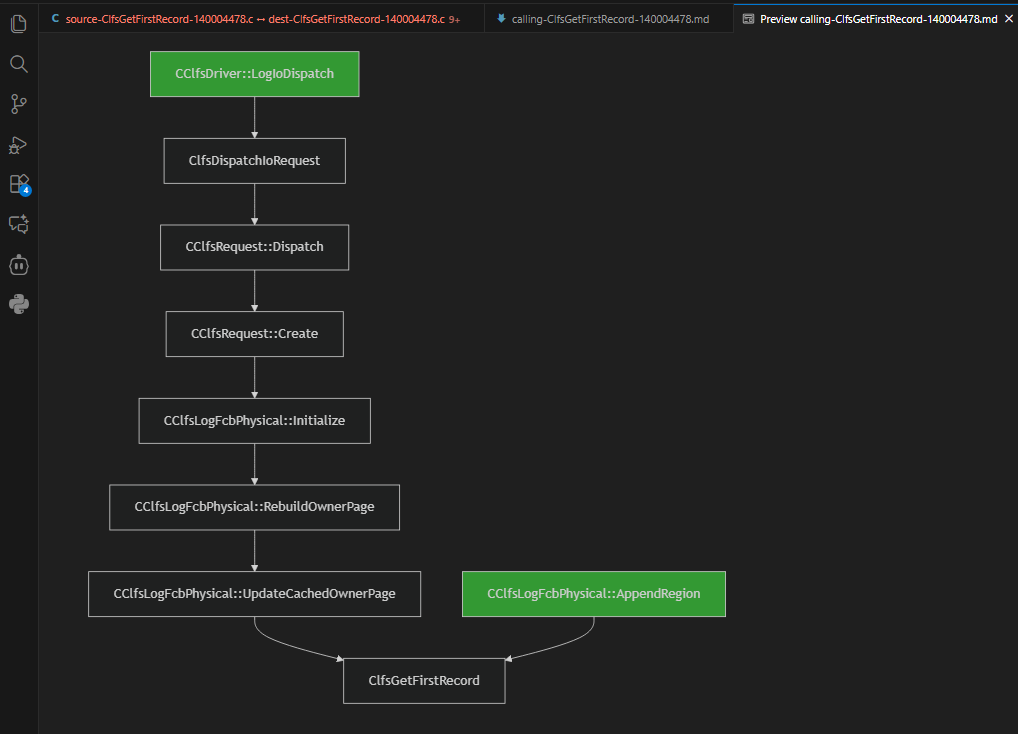Click the robot face sidebar icon
Image resolution: width=1018 pixels, height=734 pixels.
coord(18,265)
